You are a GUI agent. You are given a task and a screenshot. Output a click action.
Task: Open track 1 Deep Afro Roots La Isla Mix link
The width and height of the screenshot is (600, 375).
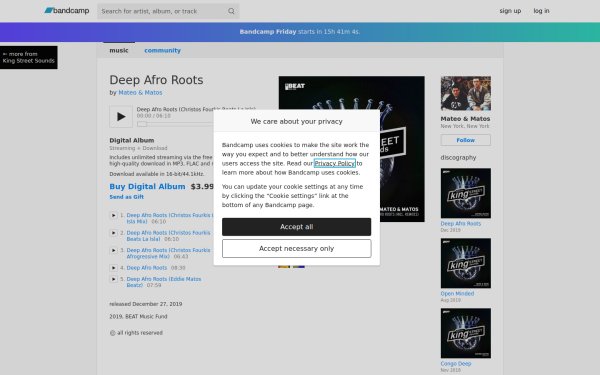170,218
